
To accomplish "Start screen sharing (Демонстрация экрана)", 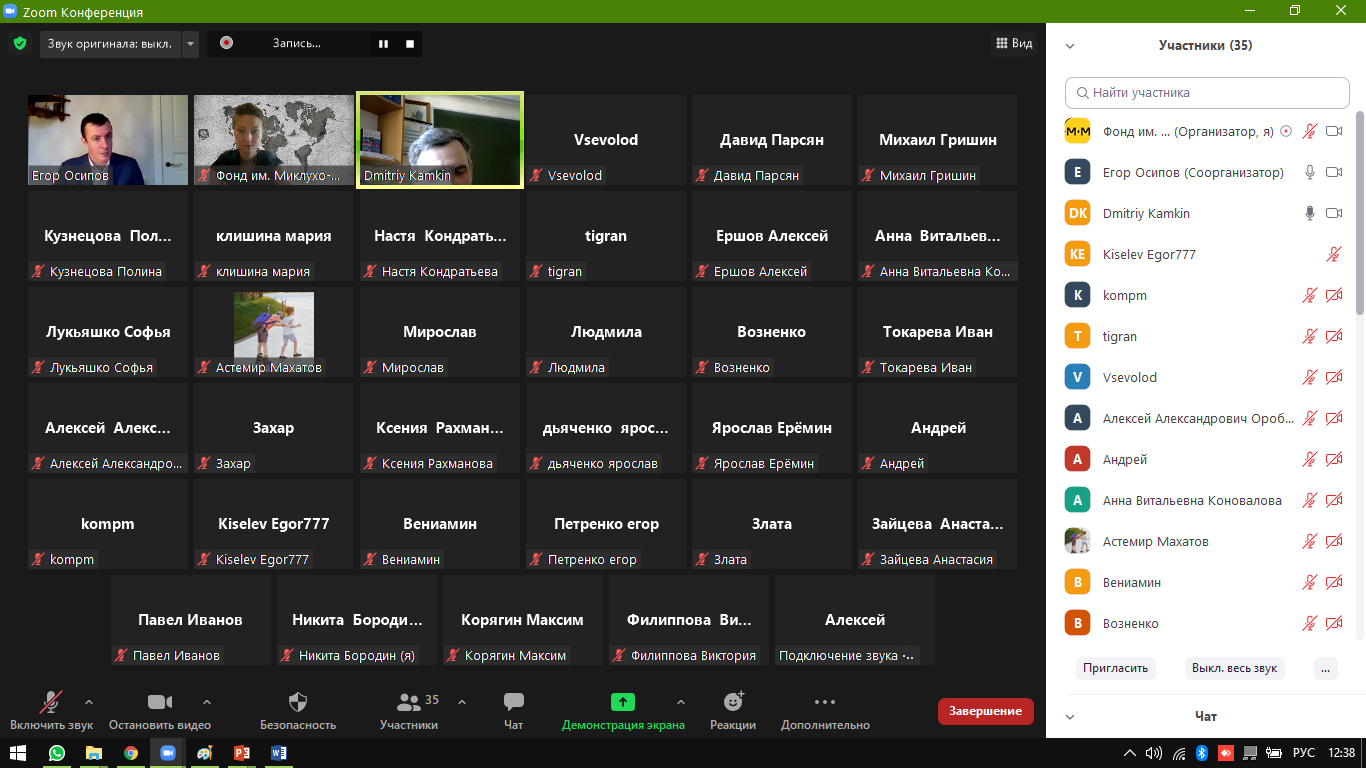I will 623,702.
